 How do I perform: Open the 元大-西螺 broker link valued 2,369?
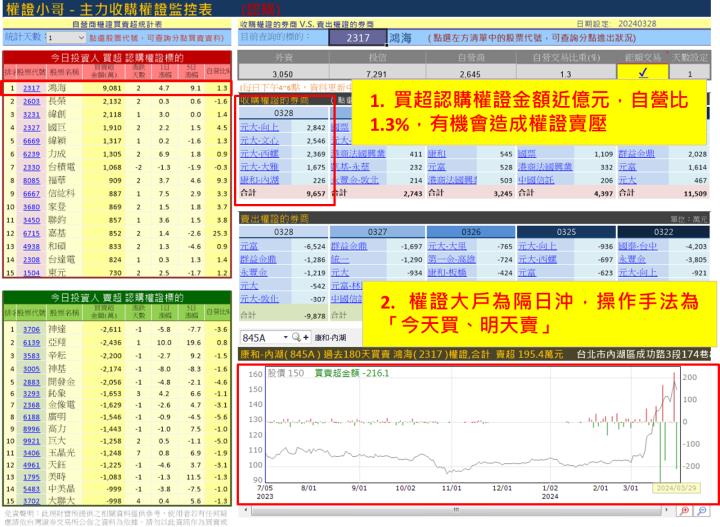259,154
